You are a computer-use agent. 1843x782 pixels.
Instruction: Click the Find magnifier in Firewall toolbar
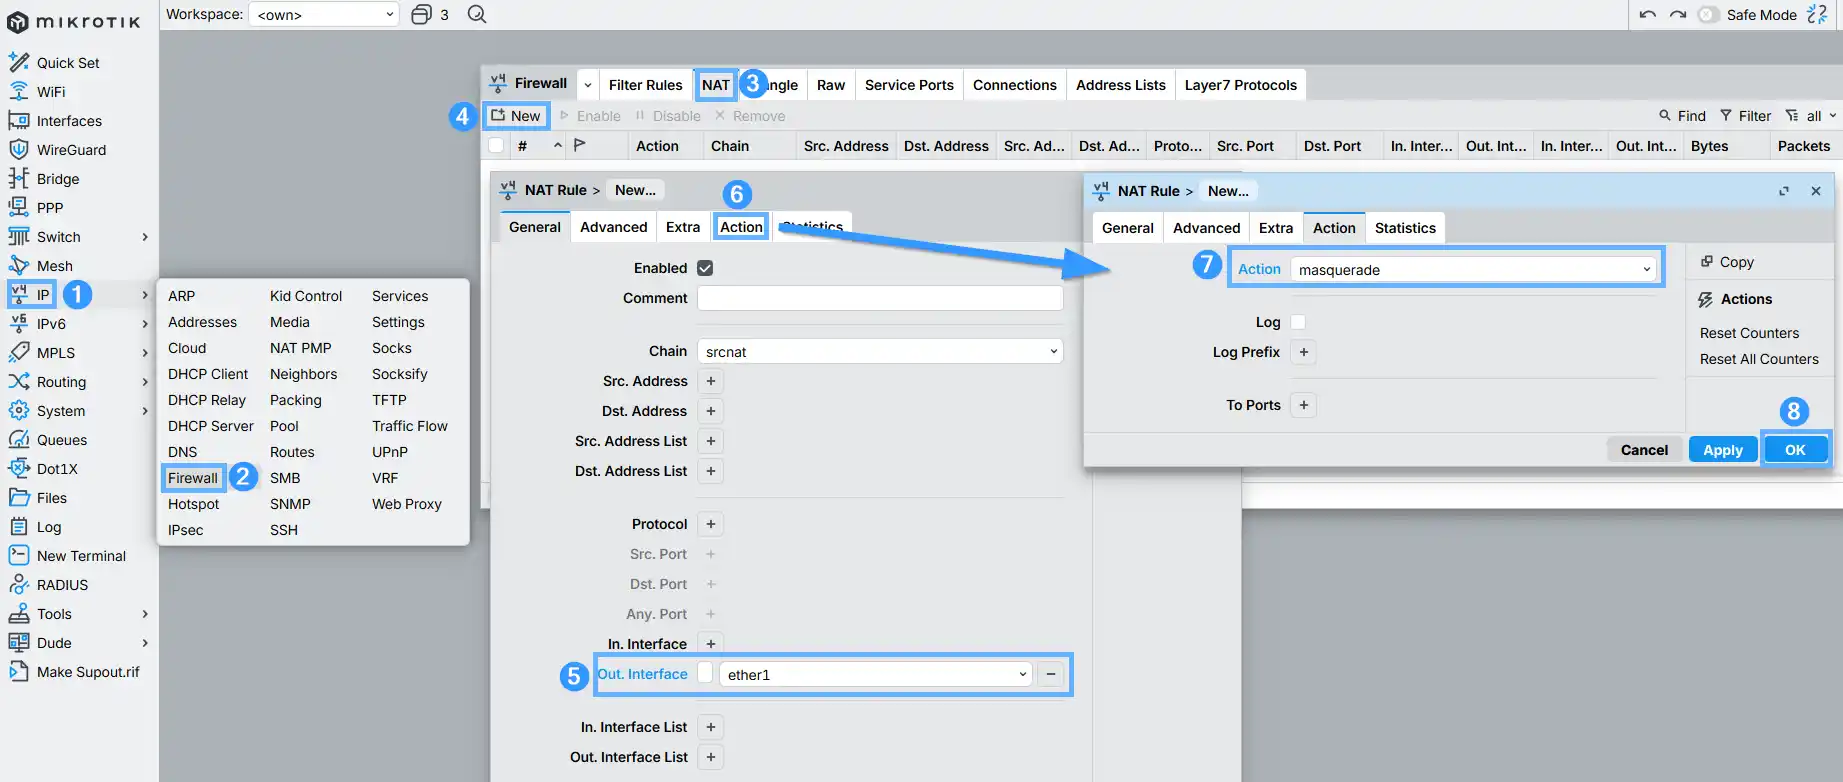pyautogui.click(x=1665, y=115)
